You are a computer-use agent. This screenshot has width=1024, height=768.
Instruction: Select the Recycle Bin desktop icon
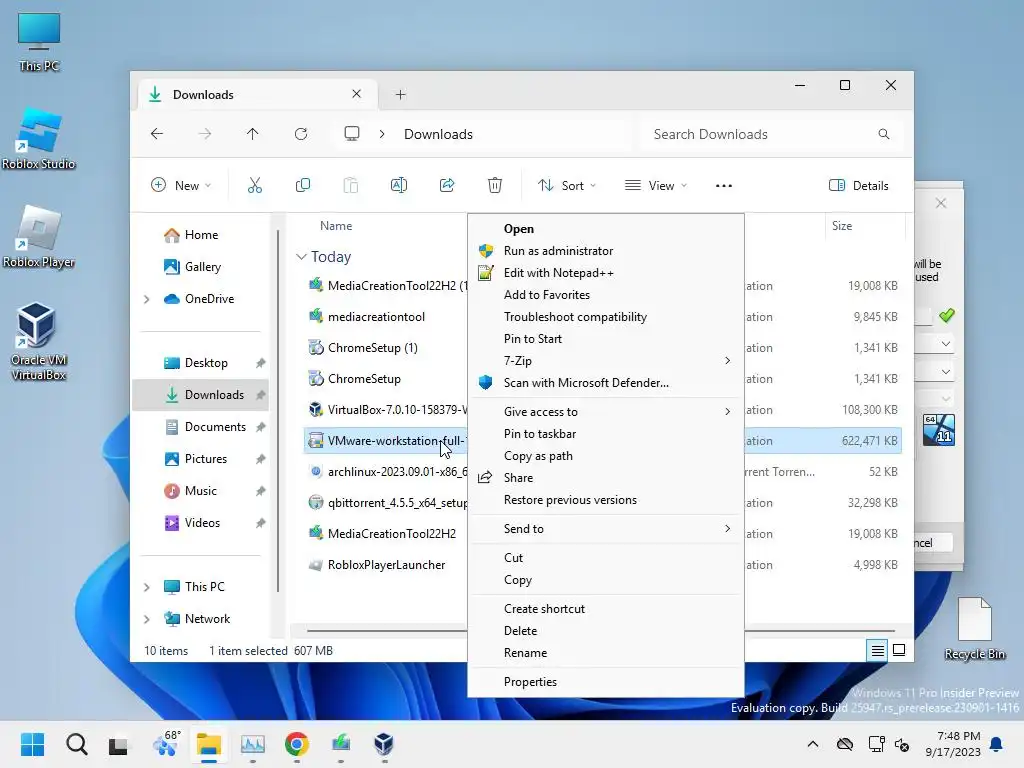click(974, 628)
